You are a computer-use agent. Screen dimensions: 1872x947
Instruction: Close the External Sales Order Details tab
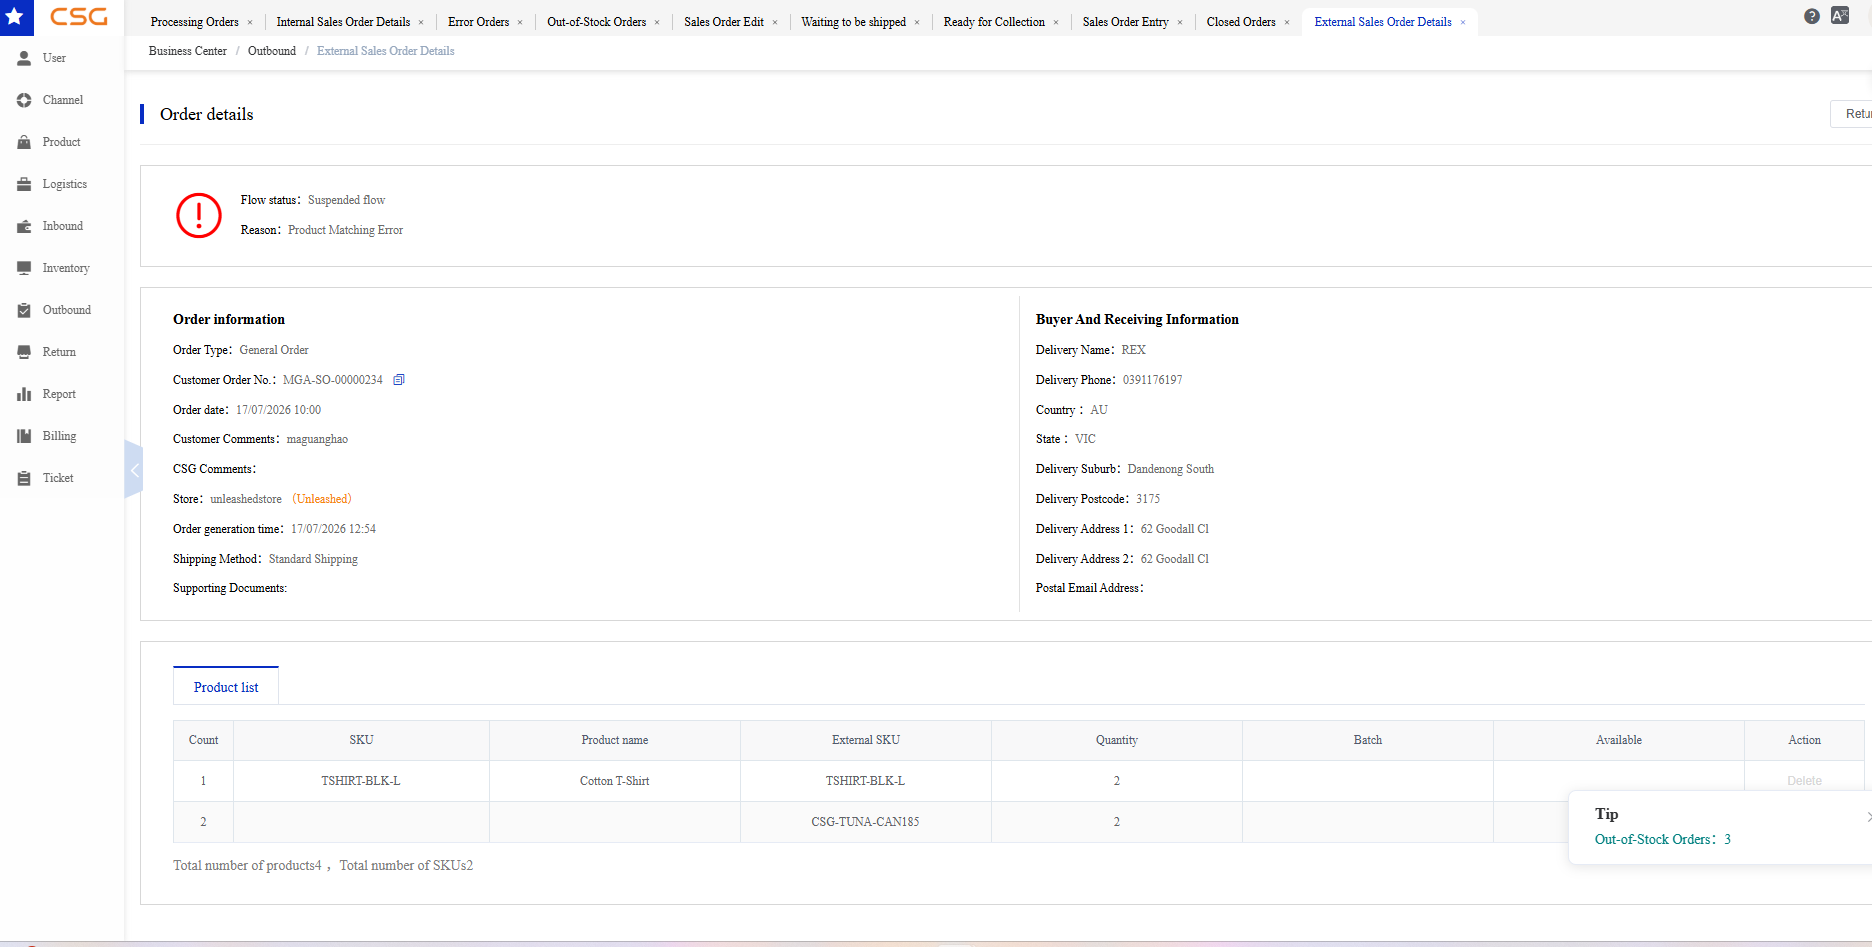(x=1463, y=22)
